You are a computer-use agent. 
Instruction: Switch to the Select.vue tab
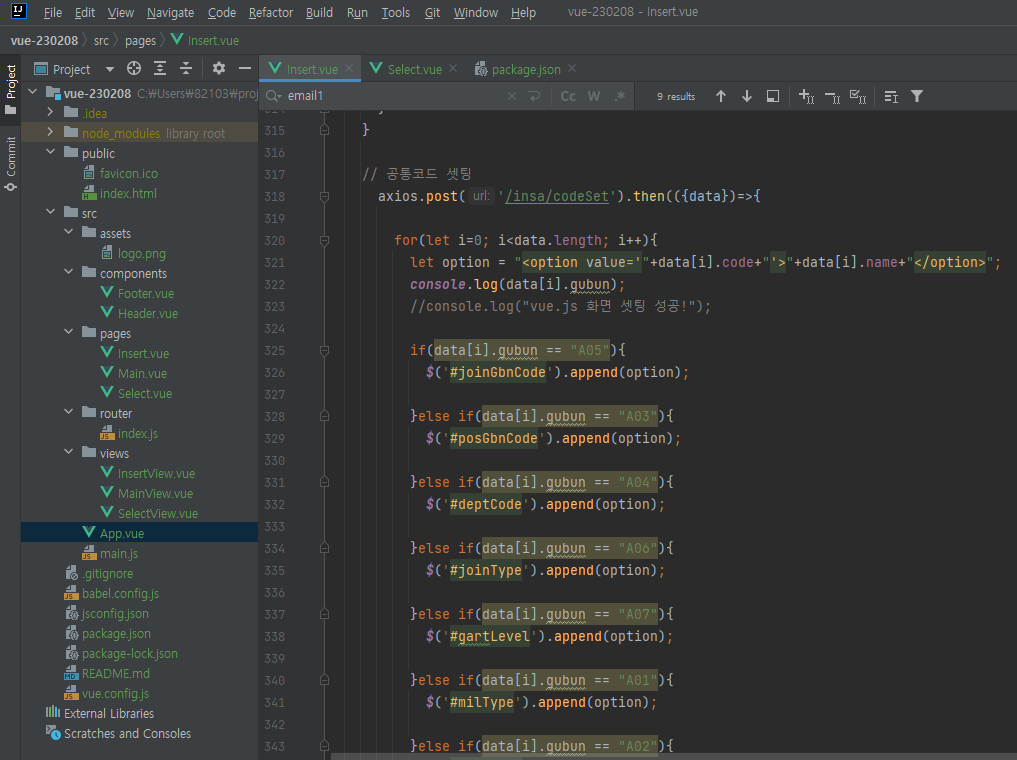click(x=414, y=69)
